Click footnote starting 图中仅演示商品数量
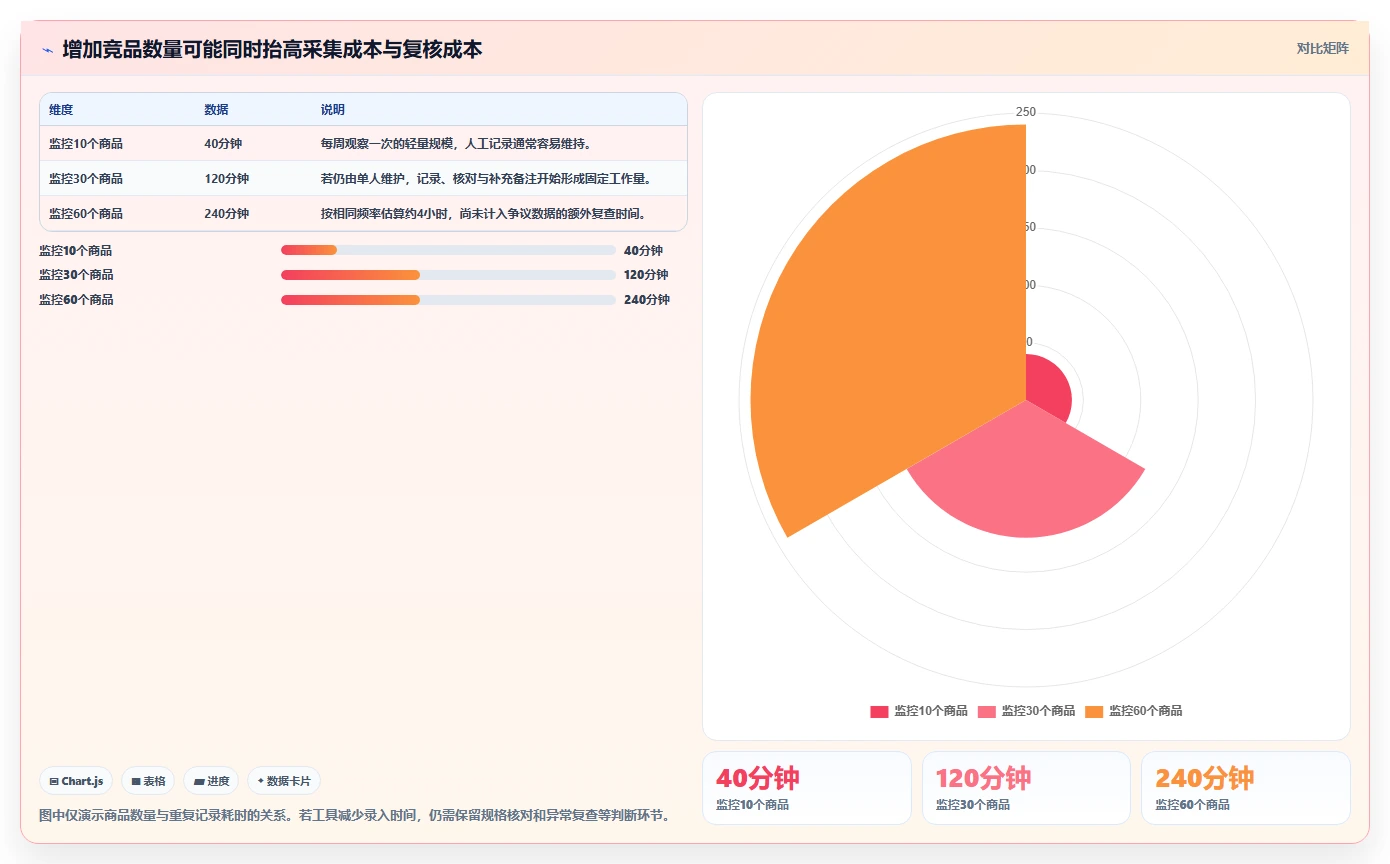 pos(354,815)
